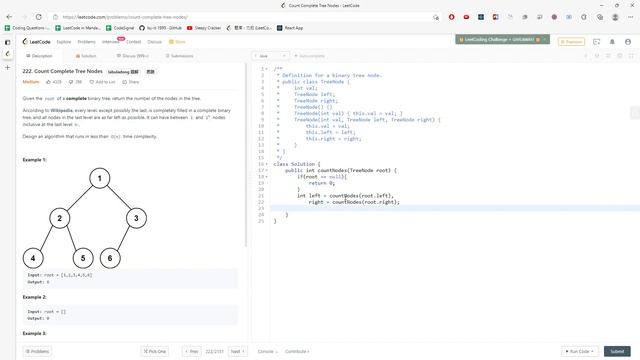This screenshot has height=360, width=640.
Task: Click the GitHub bookmark in bookmarks bar
Action: point(160,28)
